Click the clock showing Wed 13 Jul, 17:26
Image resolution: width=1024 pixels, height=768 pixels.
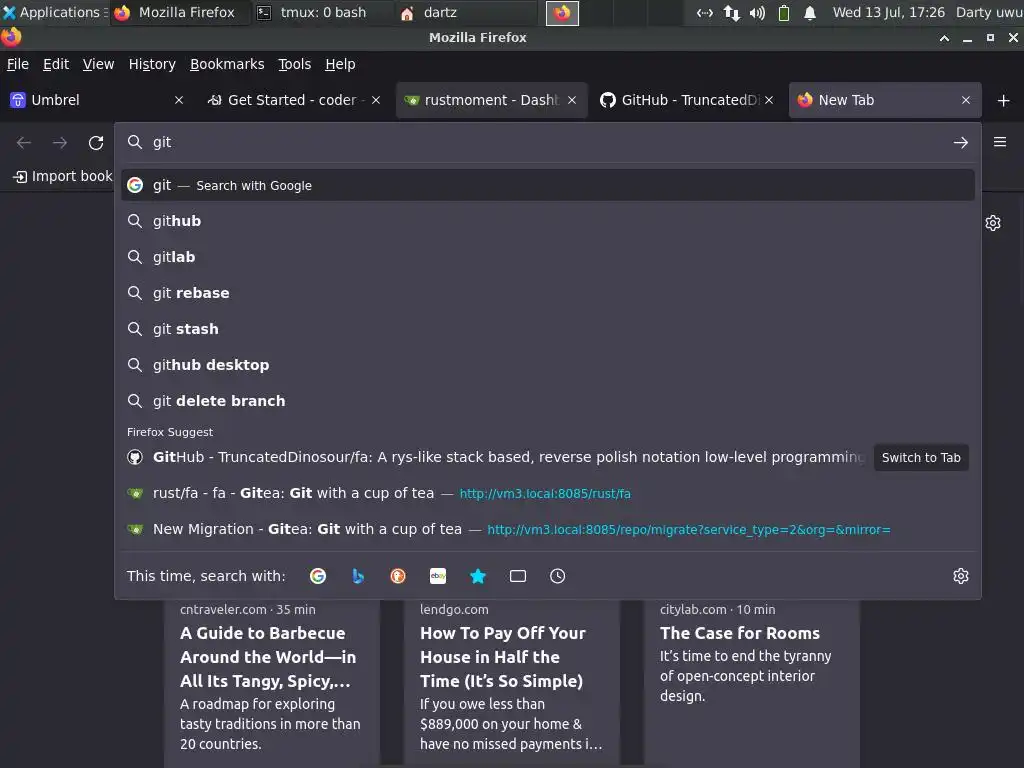click(x=888, y=12)
